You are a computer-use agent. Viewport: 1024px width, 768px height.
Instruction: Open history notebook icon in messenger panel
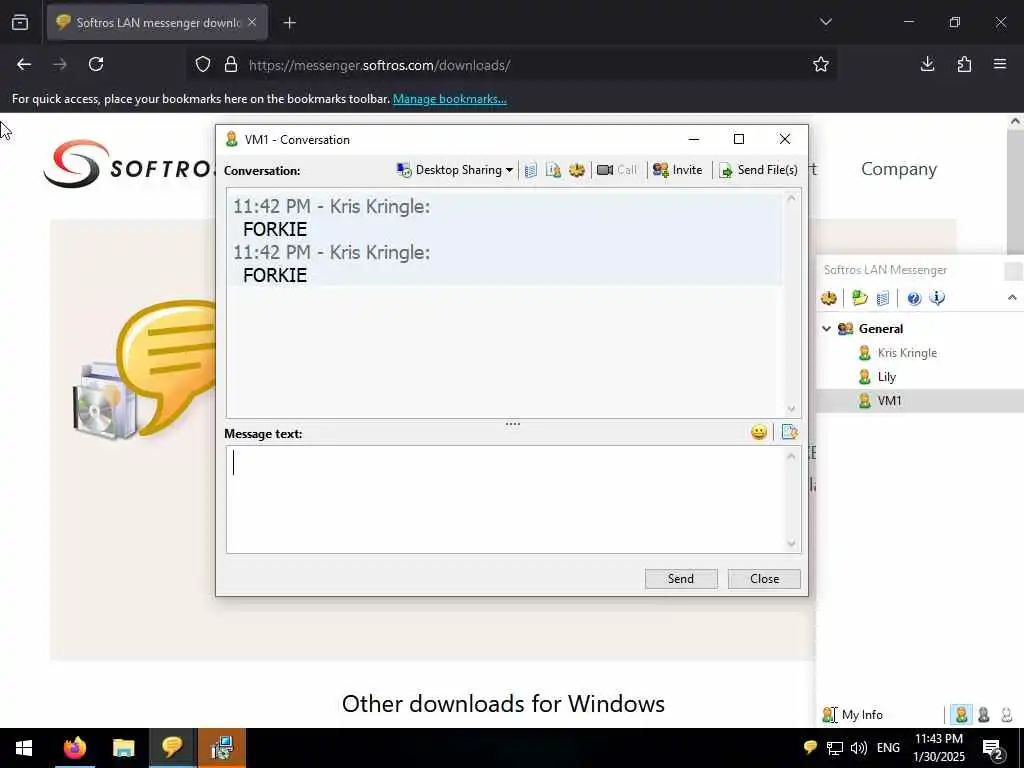coord(882,298)
